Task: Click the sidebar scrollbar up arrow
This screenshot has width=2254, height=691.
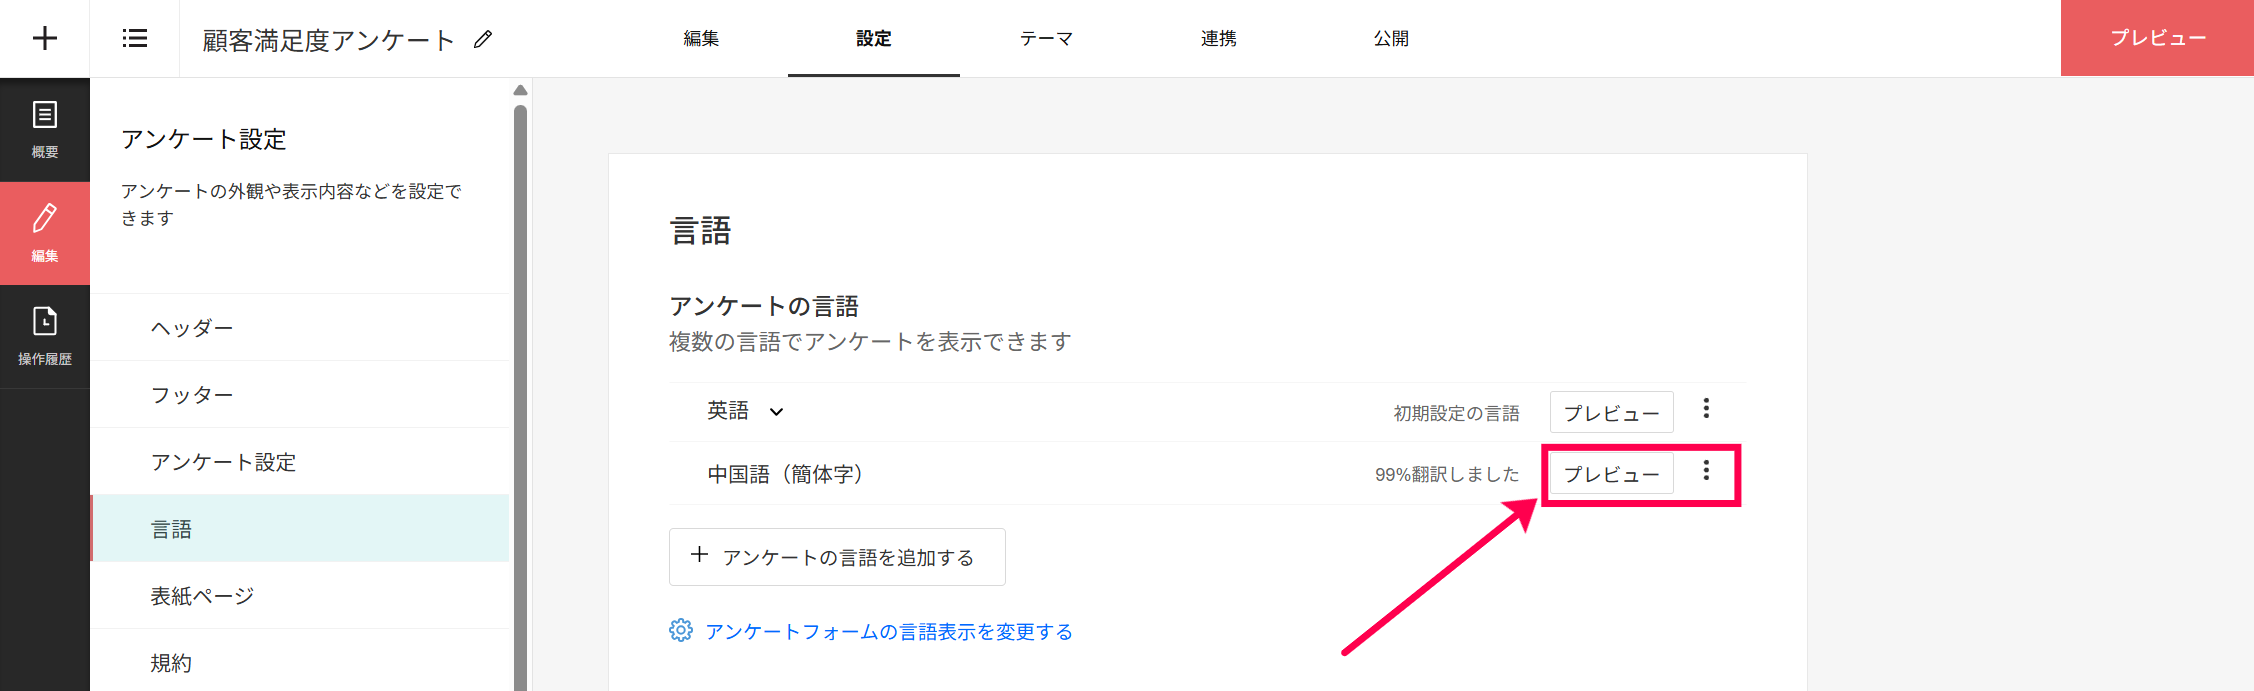Action: click(520, 90)
